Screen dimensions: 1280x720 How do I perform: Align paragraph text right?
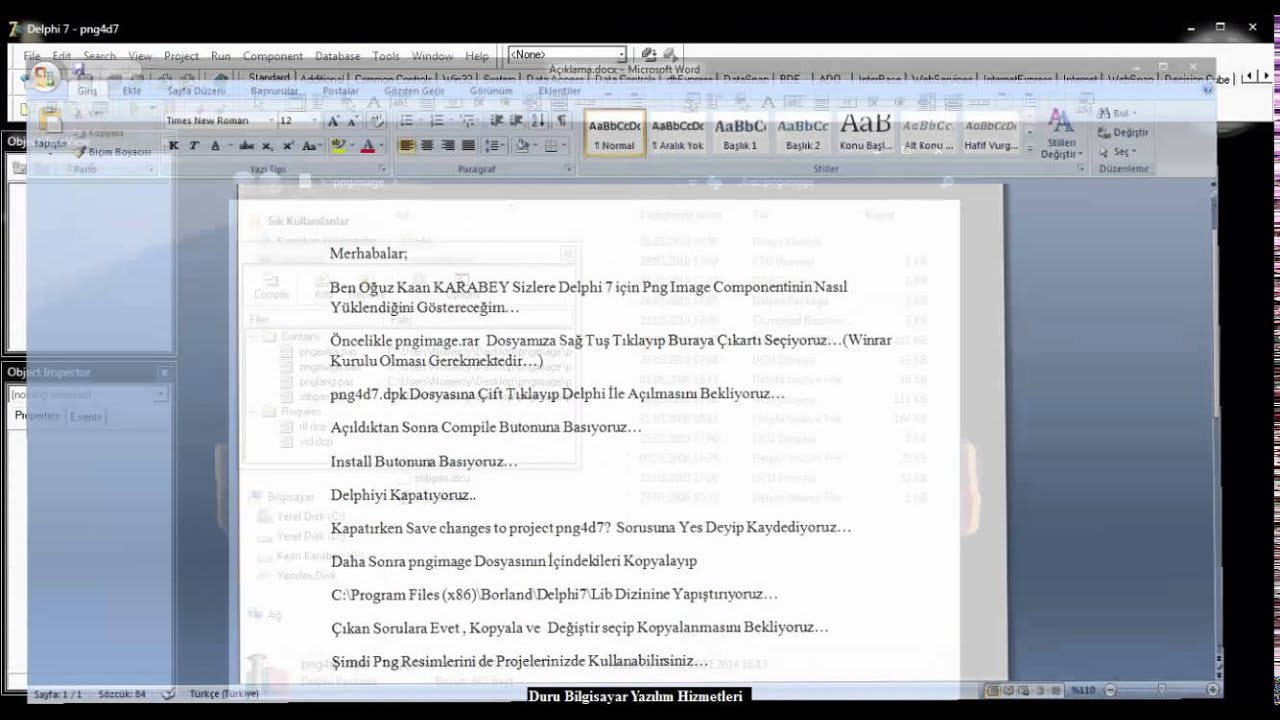pyautogui.click(x=448, y=146)
